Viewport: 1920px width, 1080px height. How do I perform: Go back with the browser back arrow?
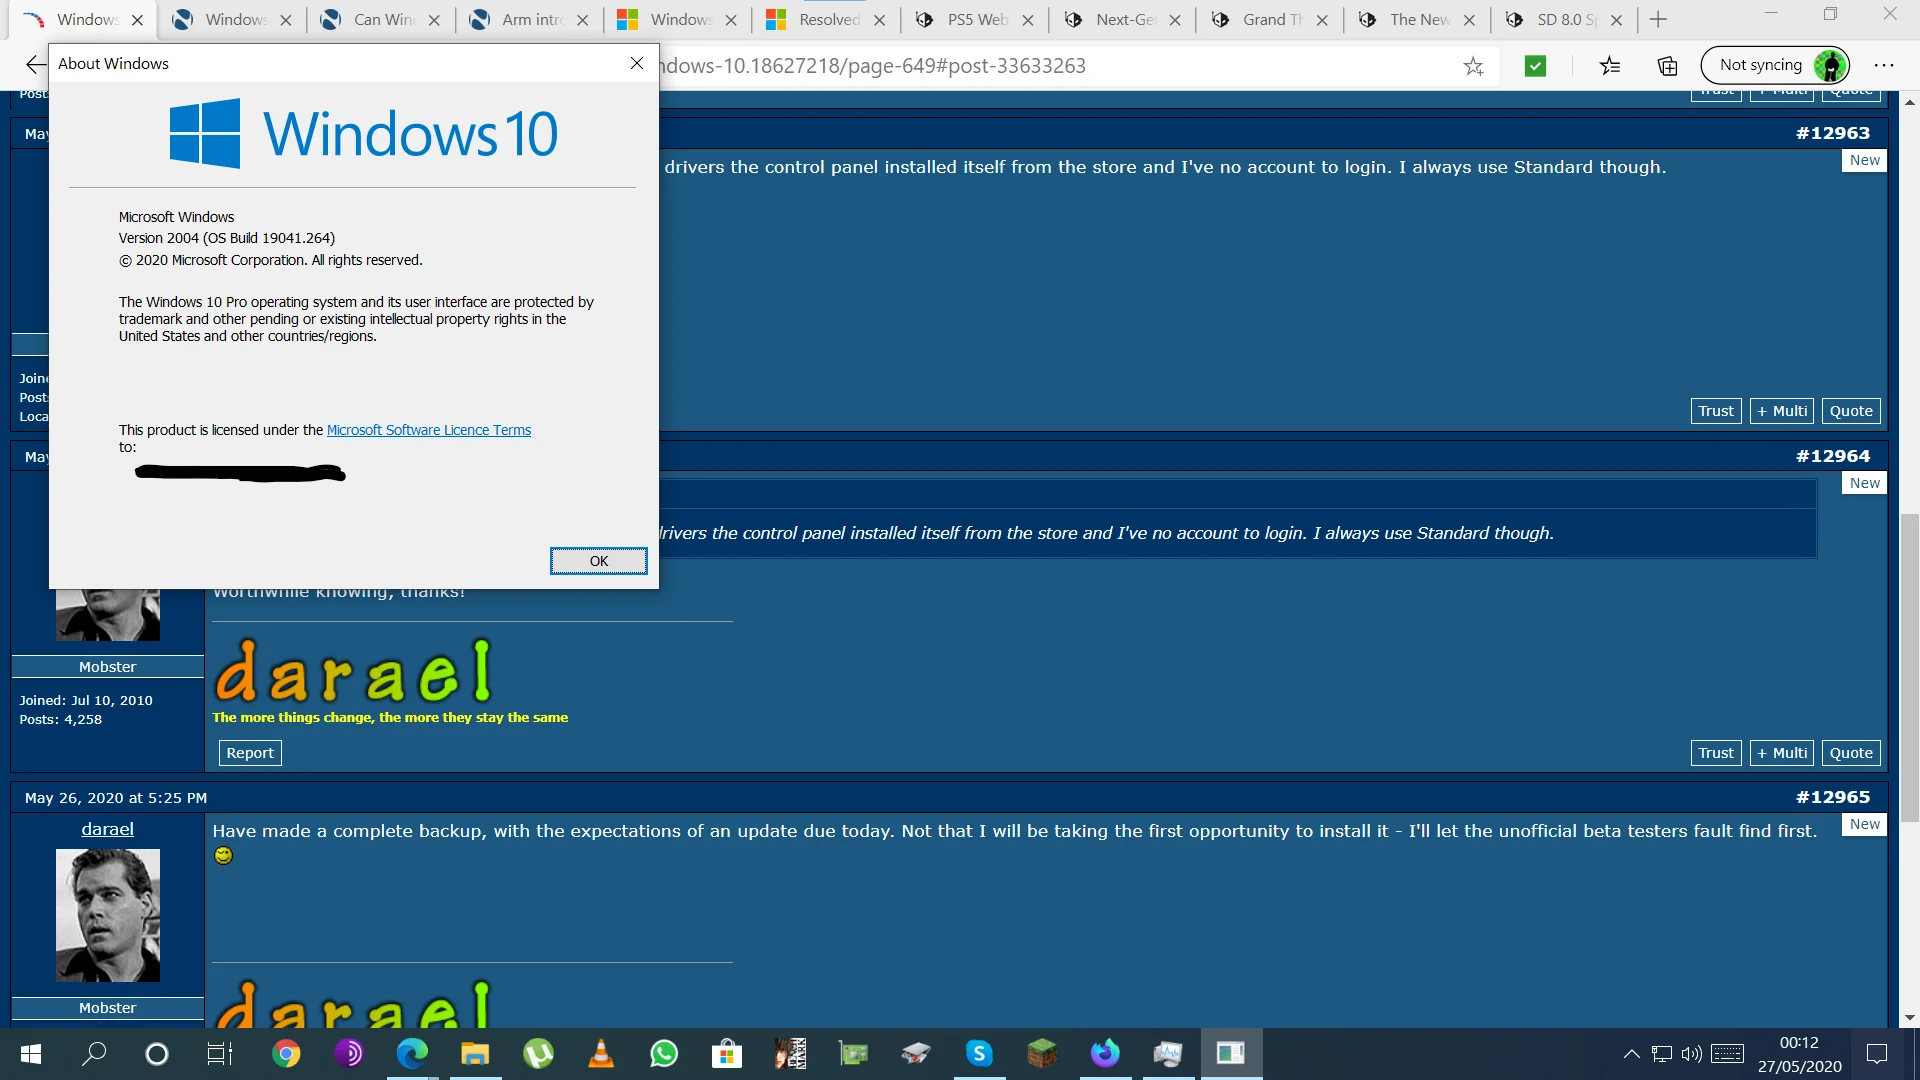tap(35, 65)
